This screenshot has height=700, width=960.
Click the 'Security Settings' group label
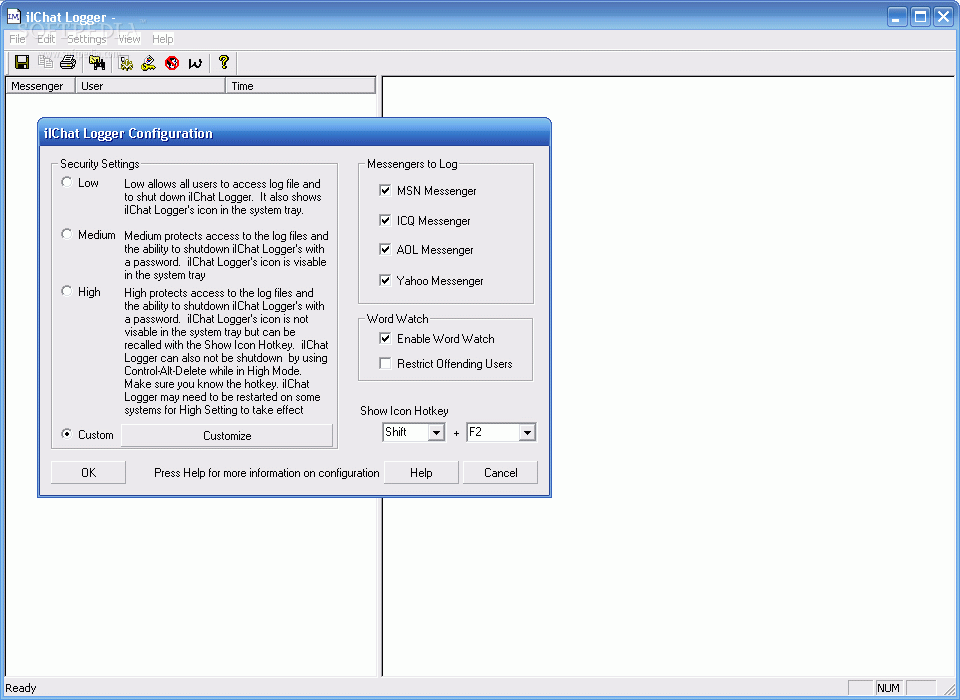(x=100, y=164)
